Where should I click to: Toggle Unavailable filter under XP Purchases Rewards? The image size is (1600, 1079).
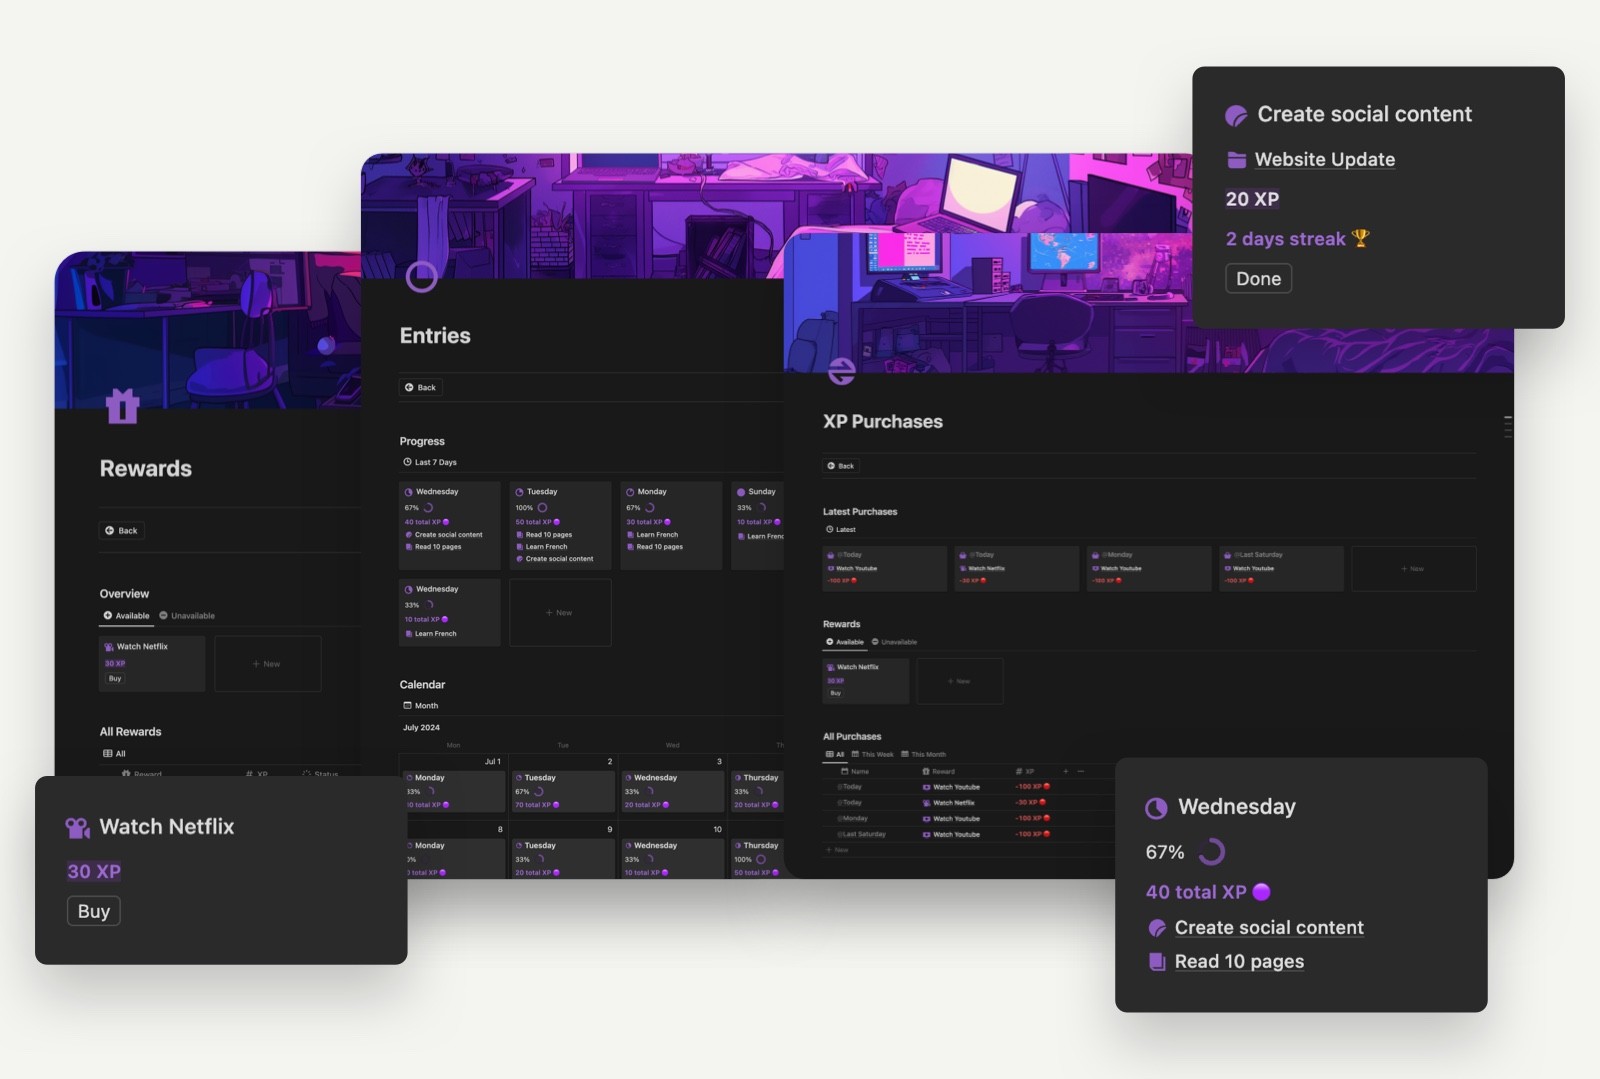pyautogui.click(x=897, y=642)
